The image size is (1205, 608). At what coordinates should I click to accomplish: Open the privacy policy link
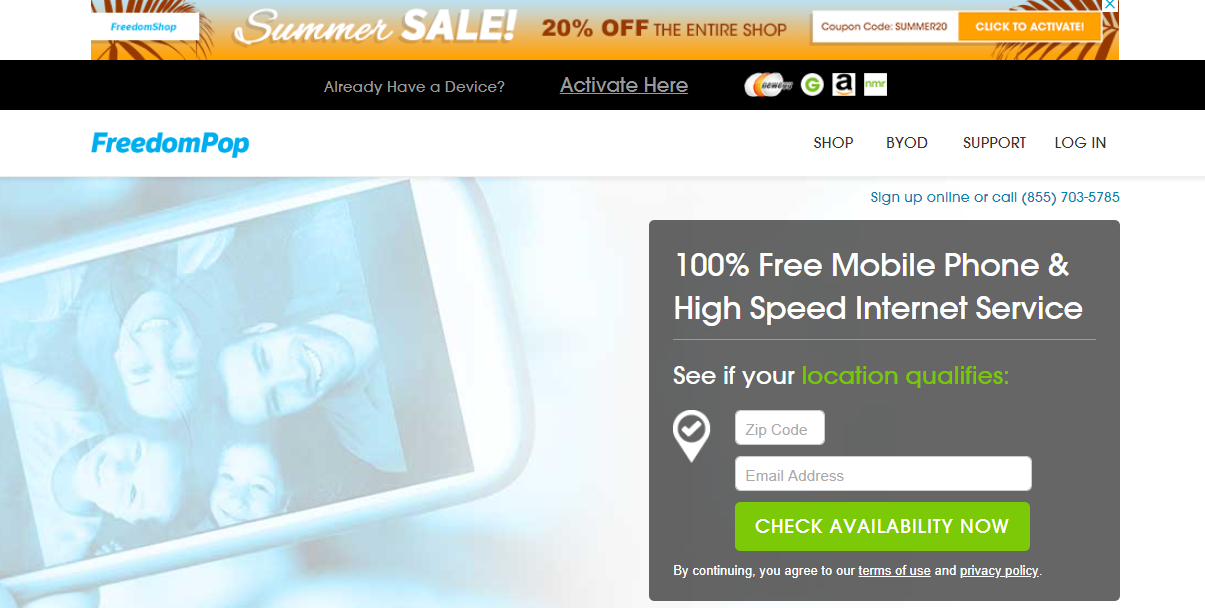pyautogui.click(x=999, y=571)
